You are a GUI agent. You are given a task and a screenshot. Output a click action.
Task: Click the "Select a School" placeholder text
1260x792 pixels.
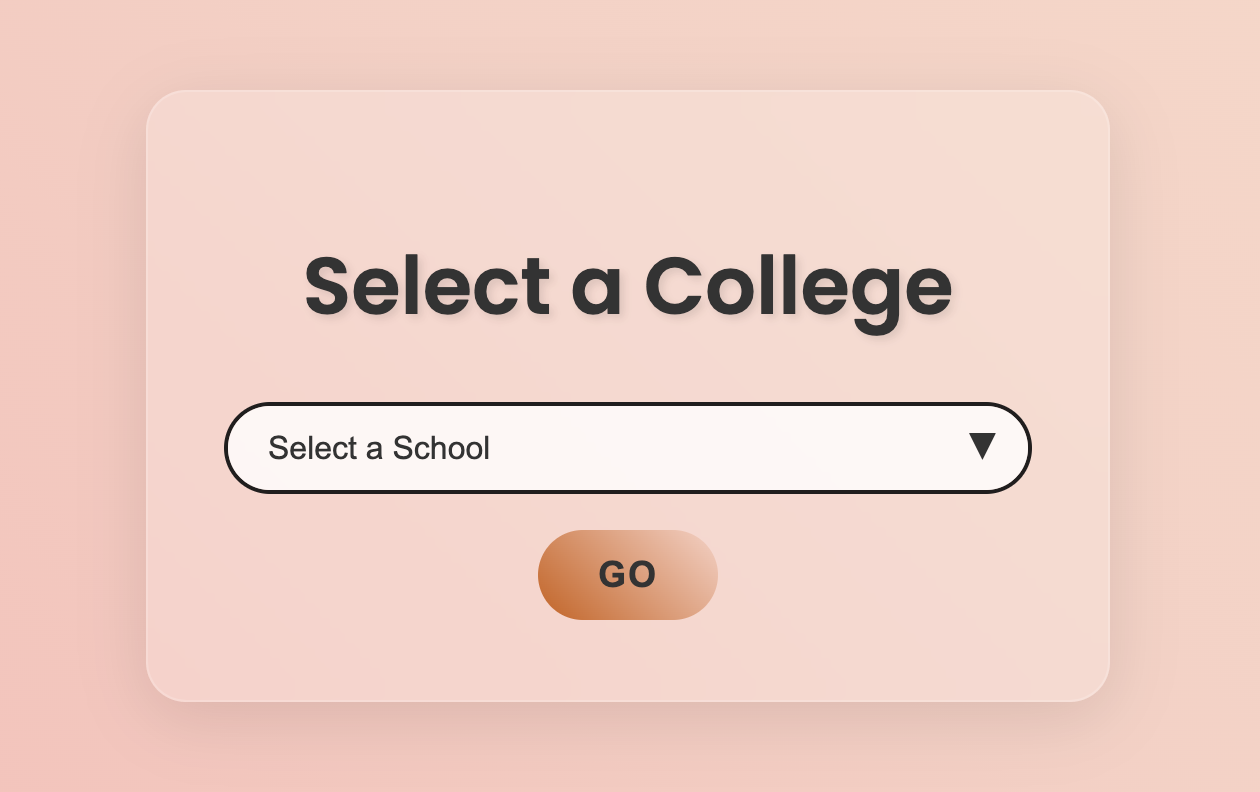(x=379, y=448)
